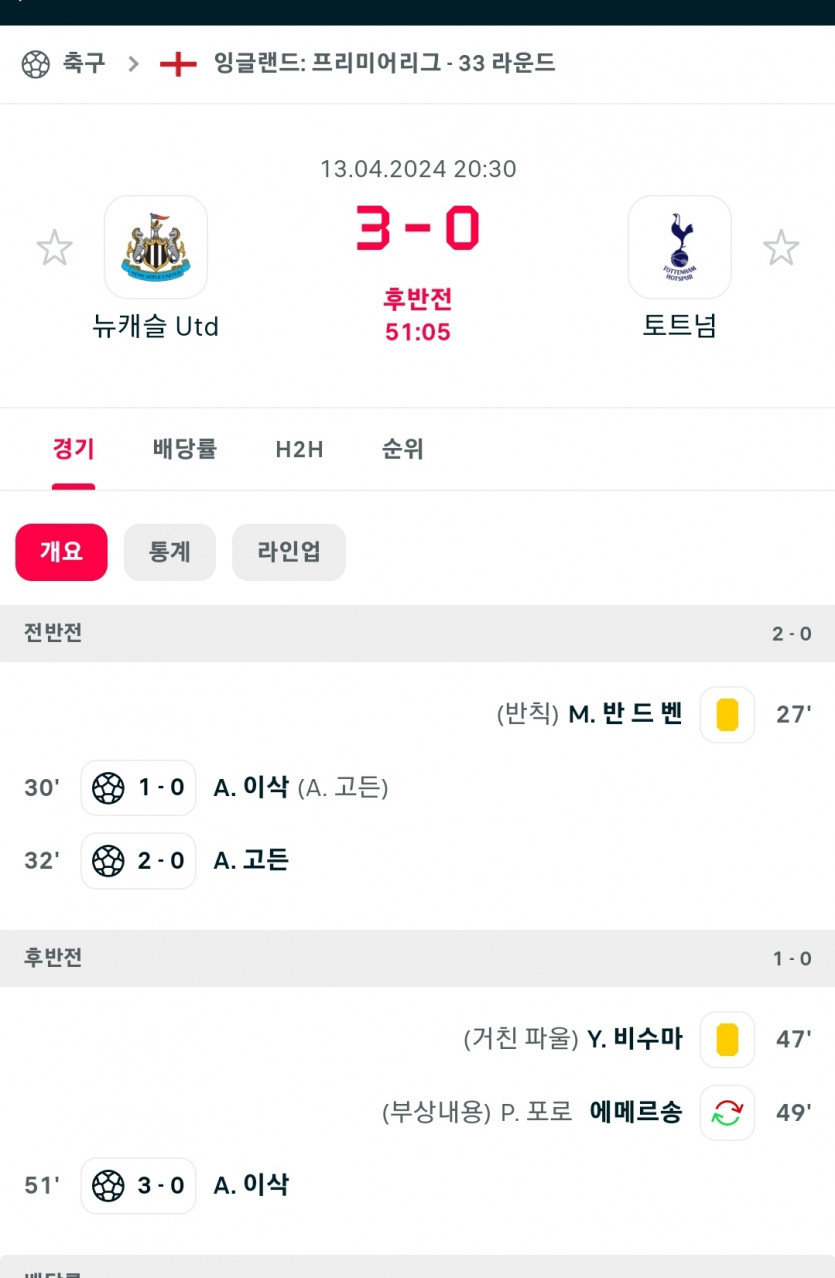
Task: Favorite 토트넘 with the star toggle
Action: (781, 248)
